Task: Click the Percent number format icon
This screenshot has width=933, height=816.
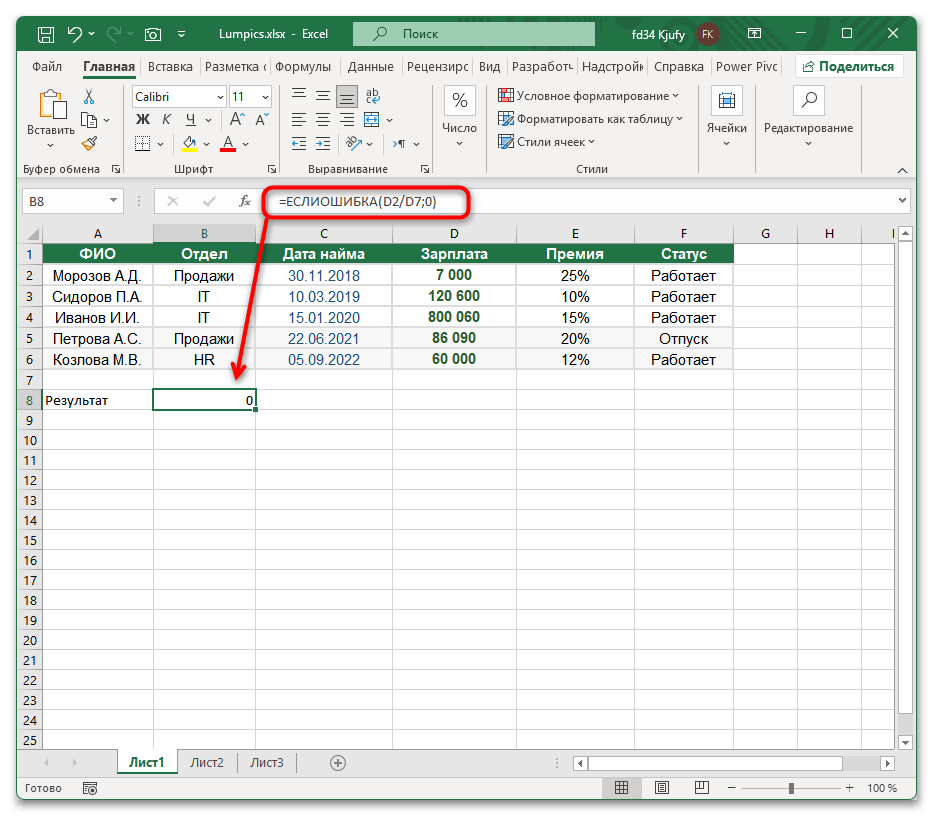Action: coord(459,100)
